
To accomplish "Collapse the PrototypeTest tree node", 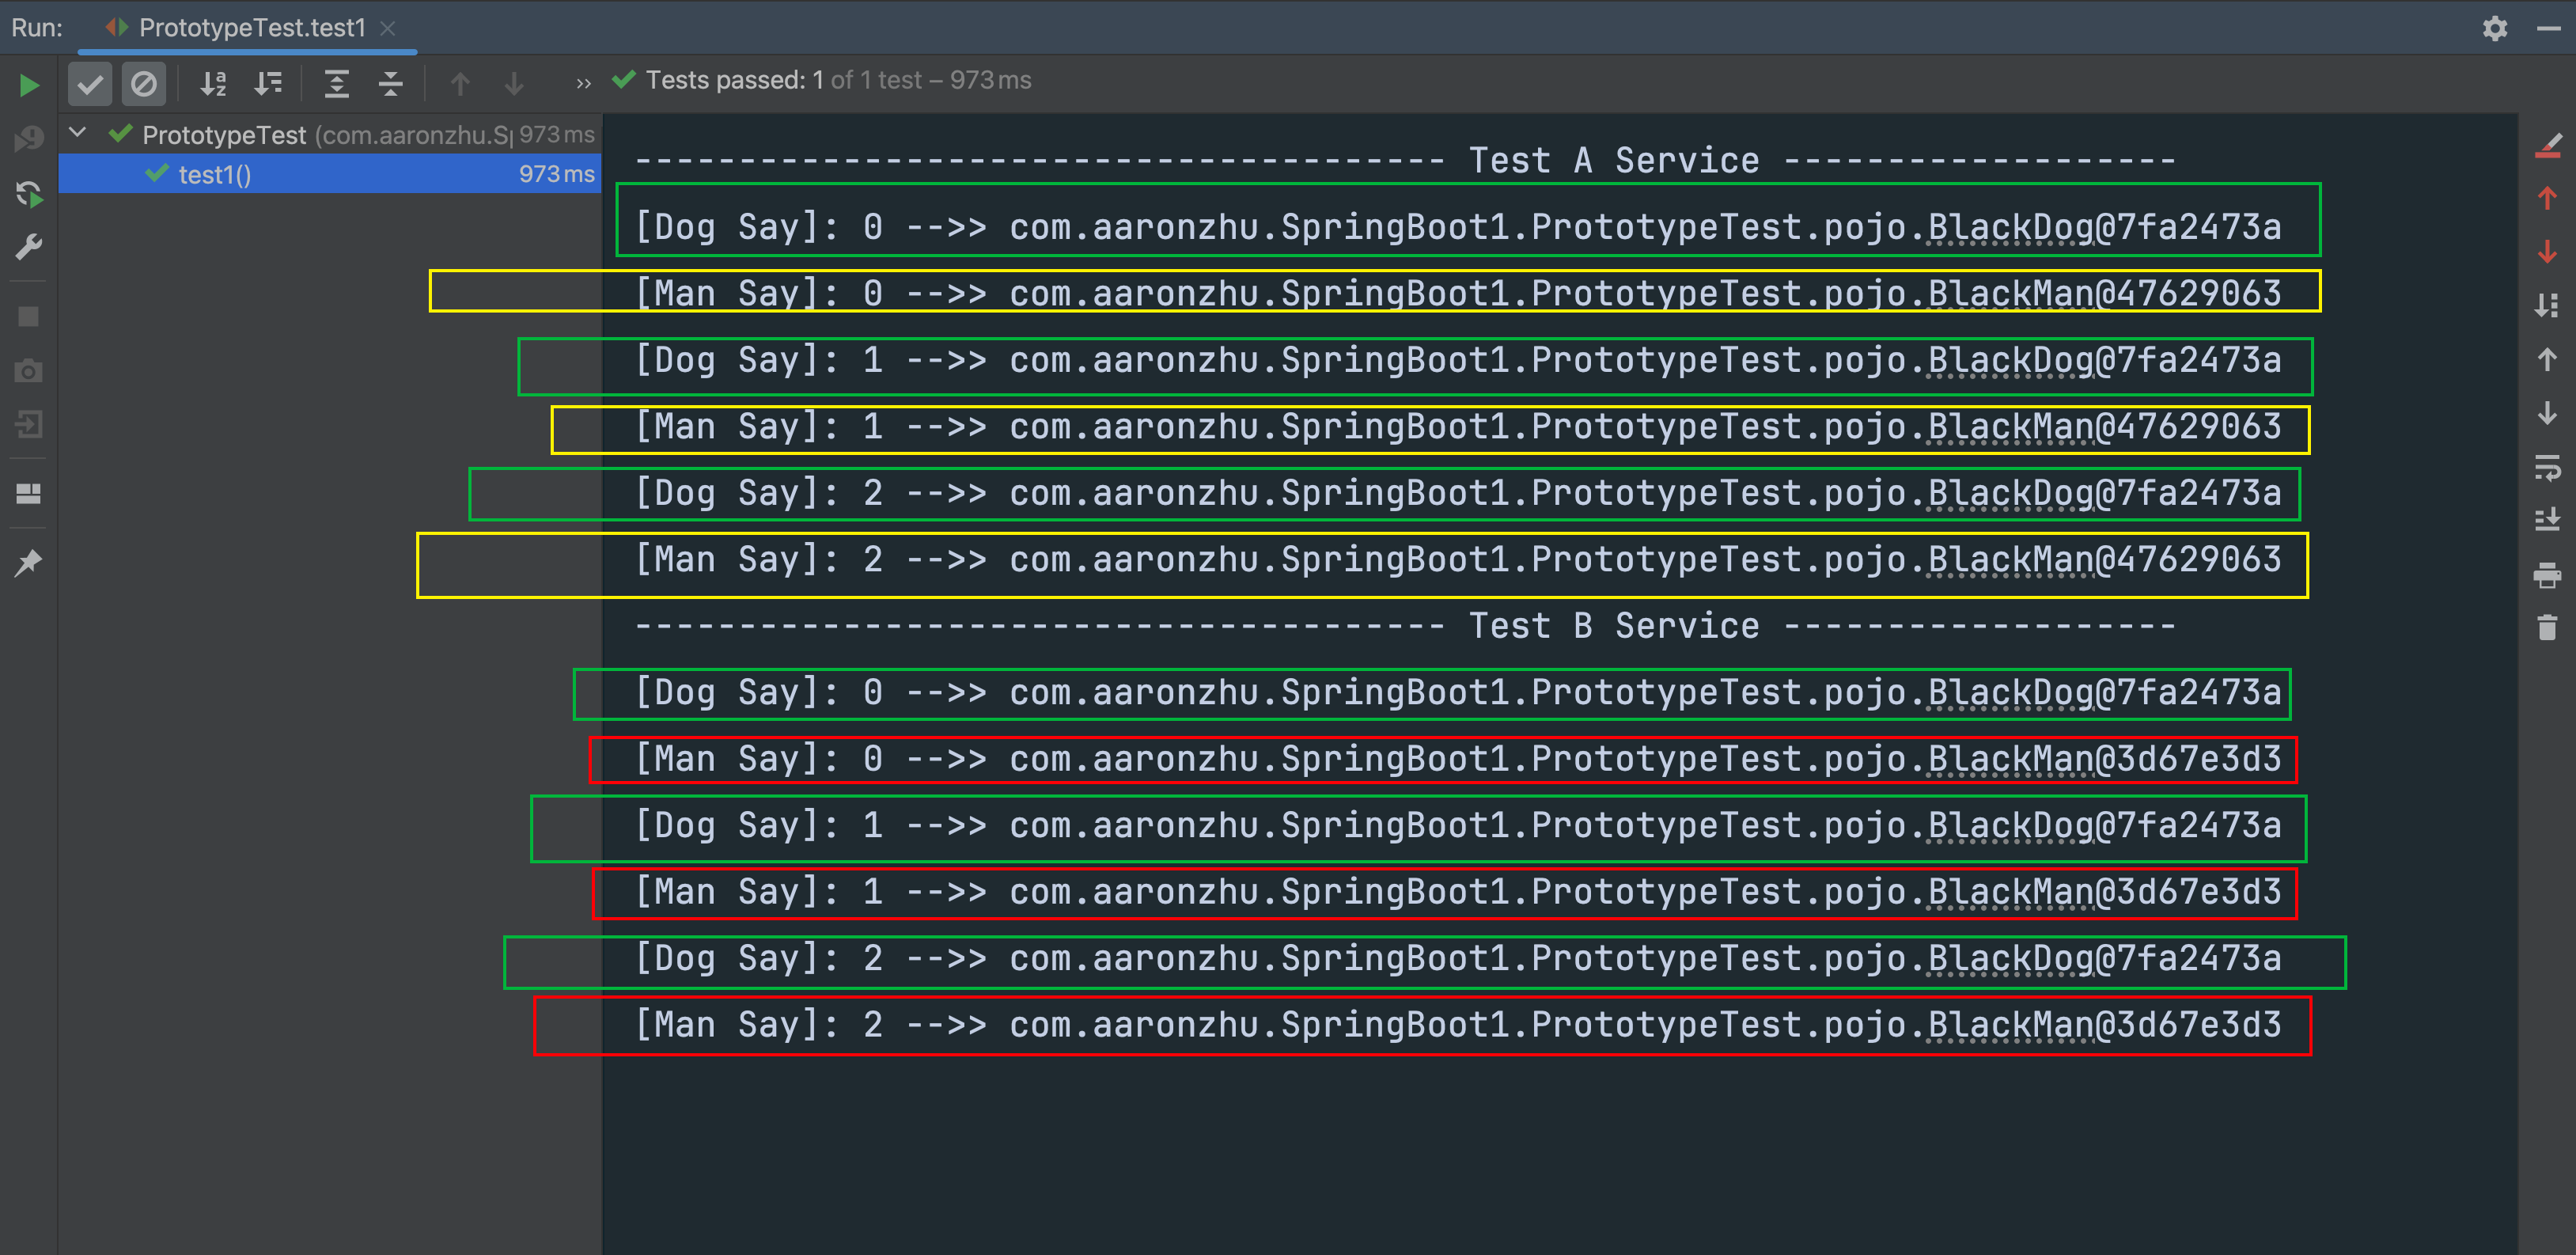I will tap(78, 133).
